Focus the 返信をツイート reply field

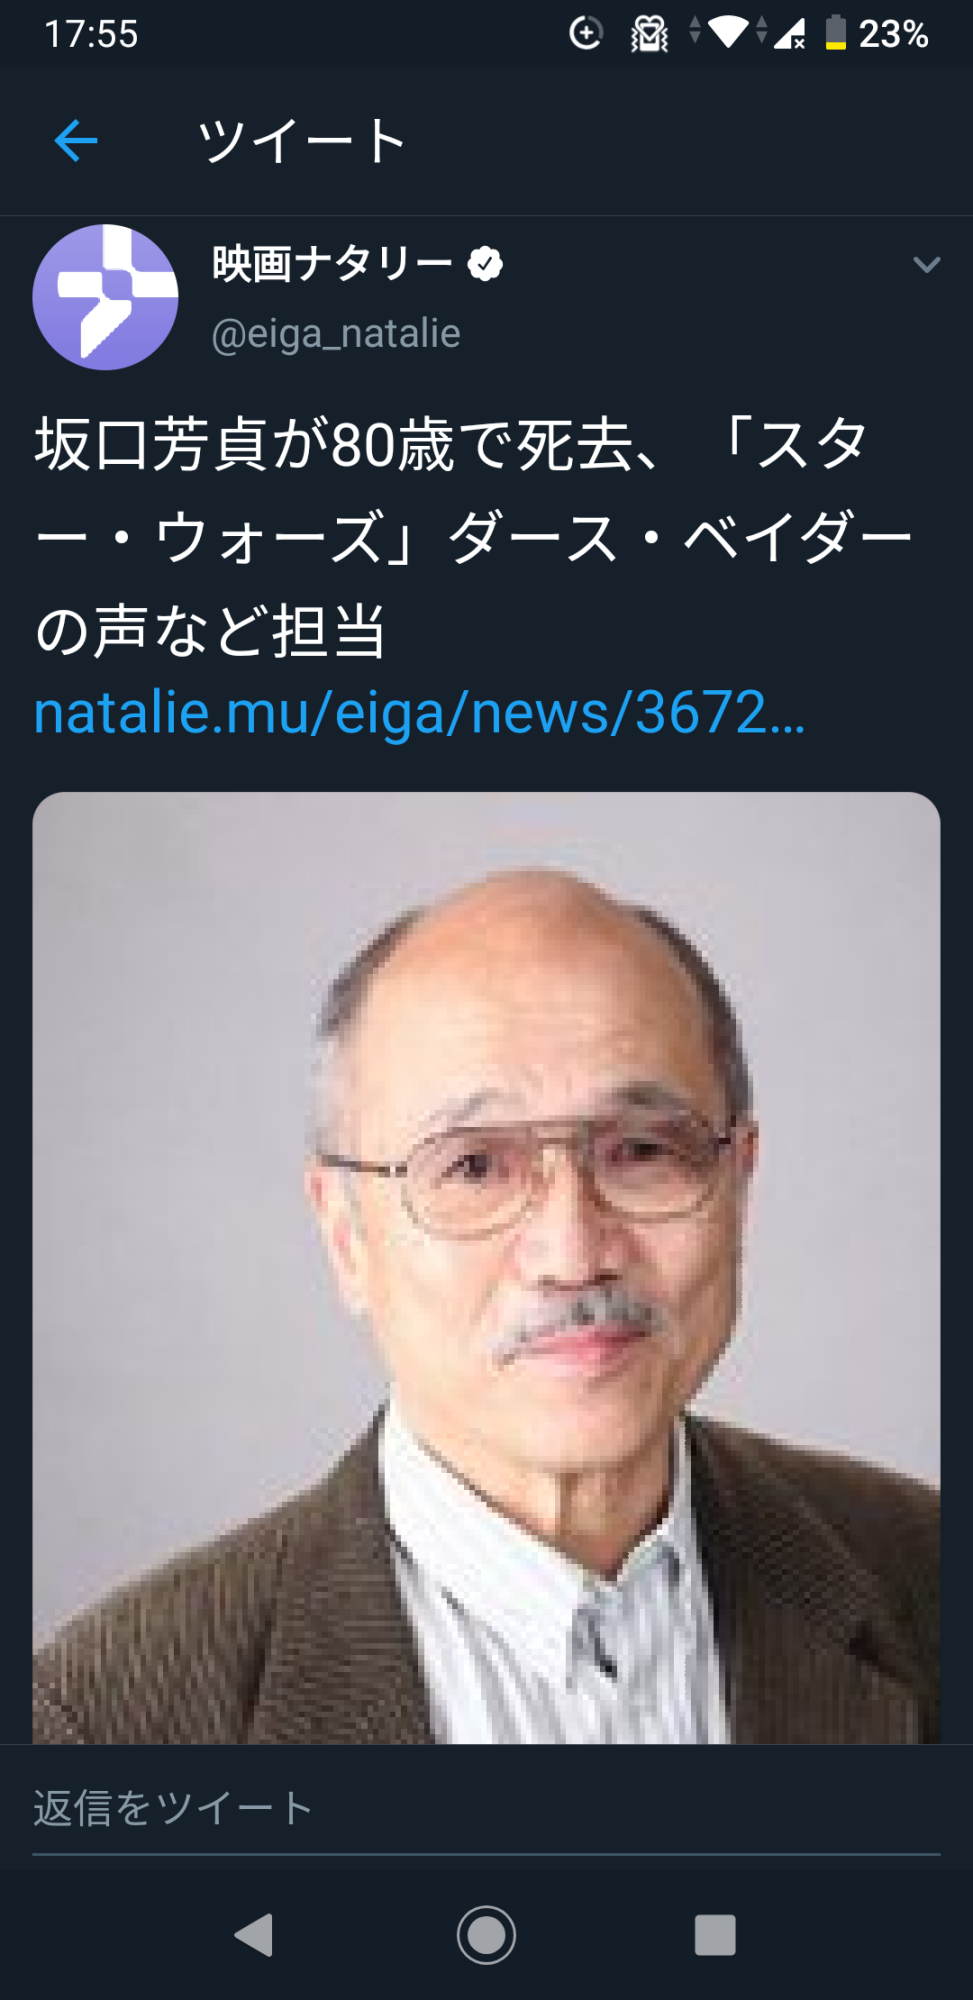click(486, 1808)
